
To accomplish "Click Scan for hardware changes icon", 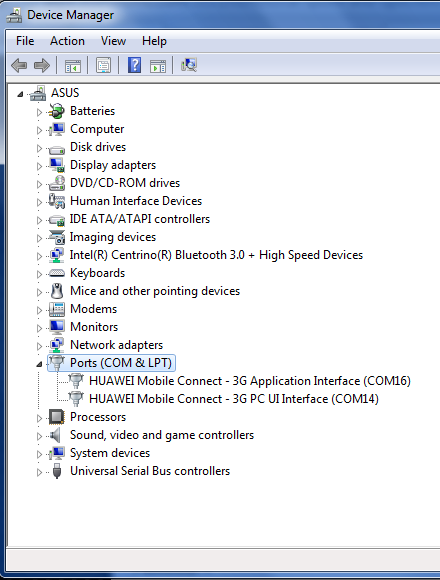I will pyautogui.click(x=189, y=65).
